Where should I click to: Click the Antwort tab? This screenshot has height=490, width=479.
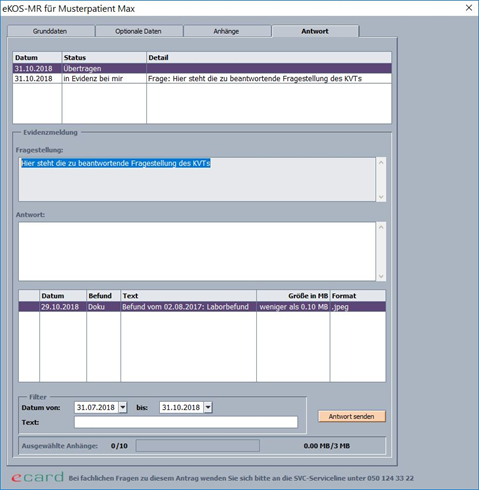pos(315,31)
